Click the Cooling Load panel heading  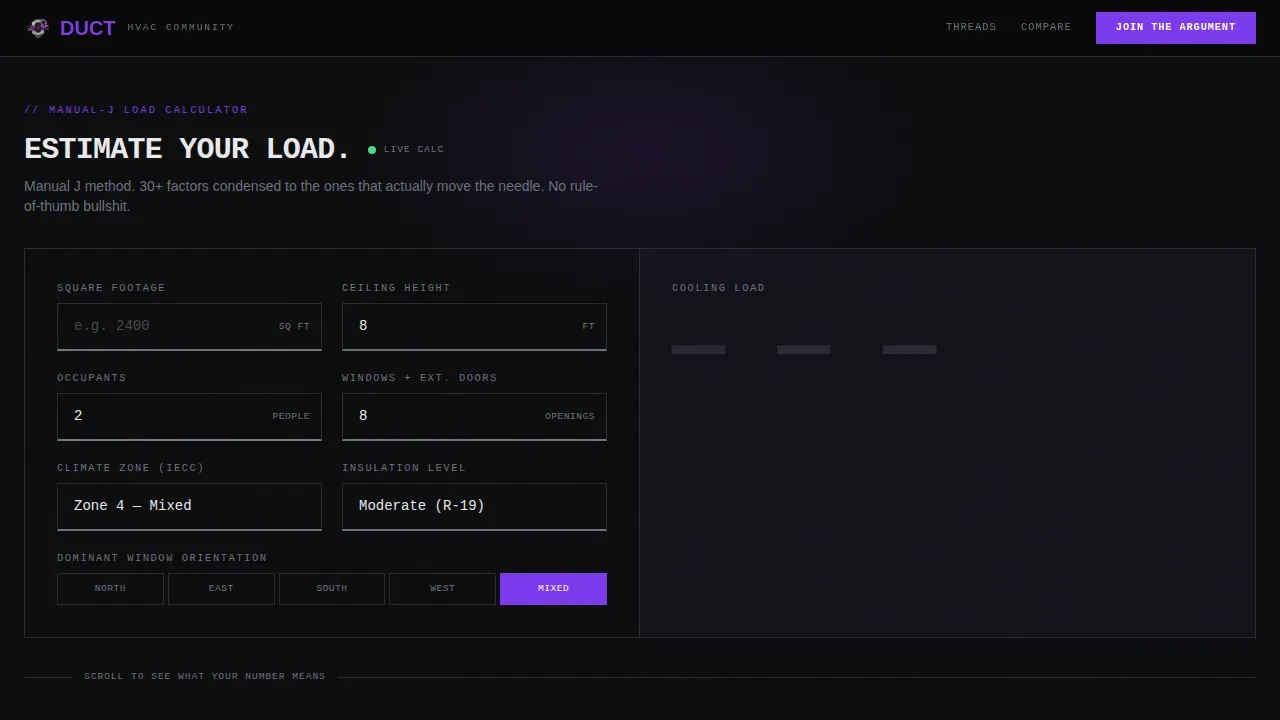[x=718, y=288]
